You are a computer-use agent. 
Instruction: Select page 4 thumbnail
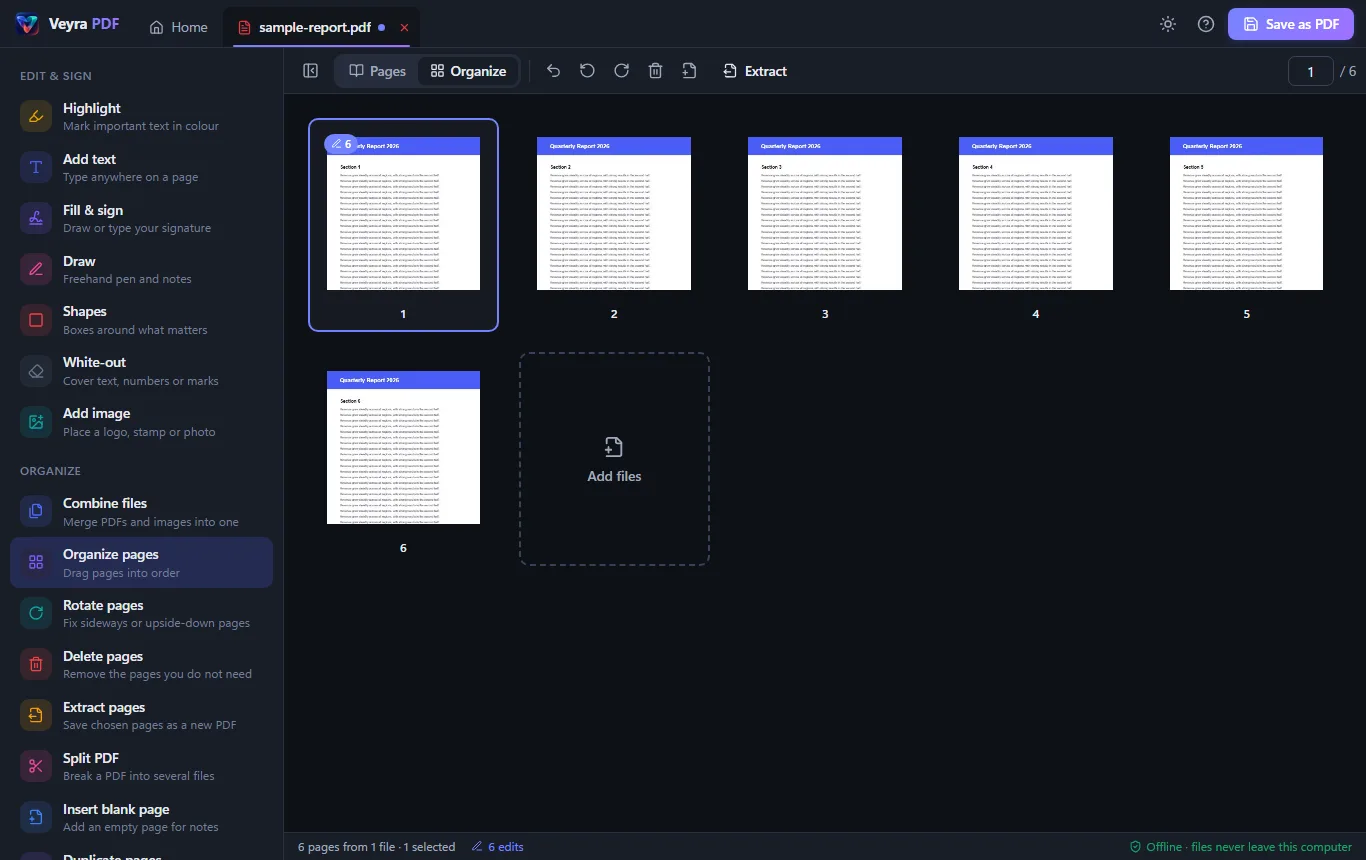tap(1036, 225)
